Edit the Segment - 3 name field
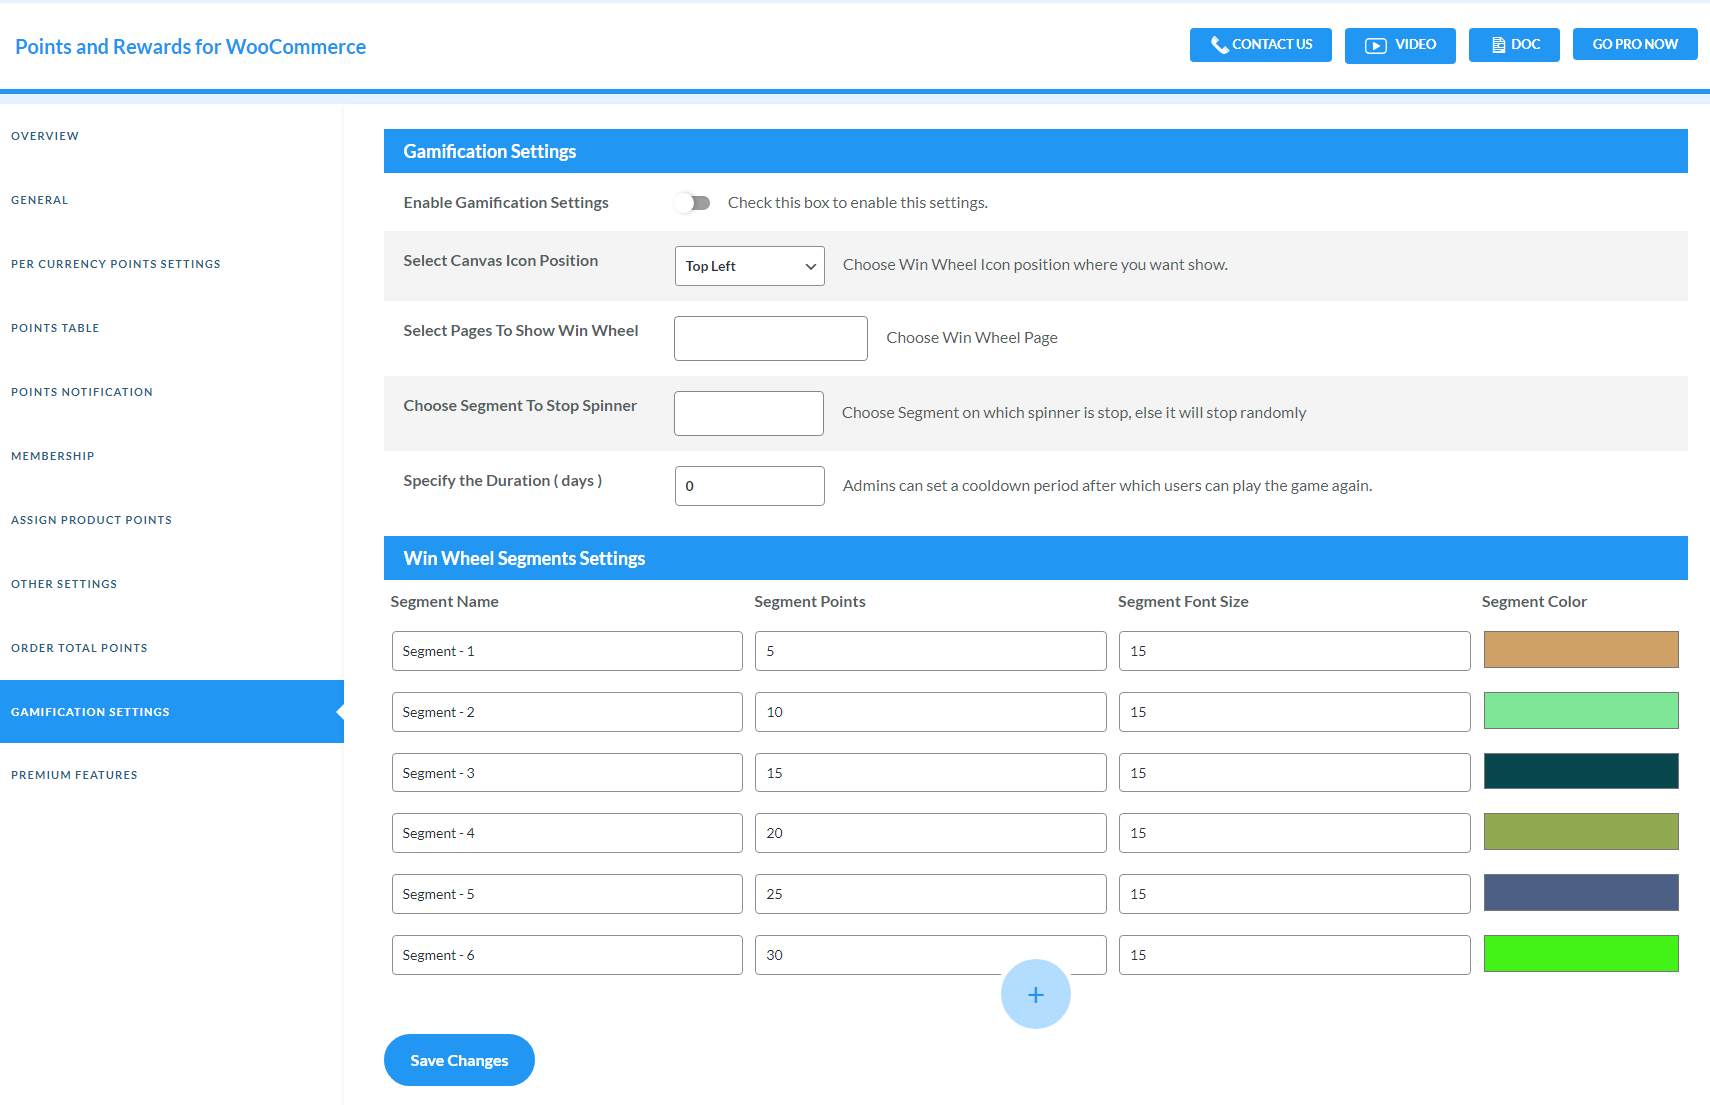Screen dimensions: 1710x1105 [567, 773]
